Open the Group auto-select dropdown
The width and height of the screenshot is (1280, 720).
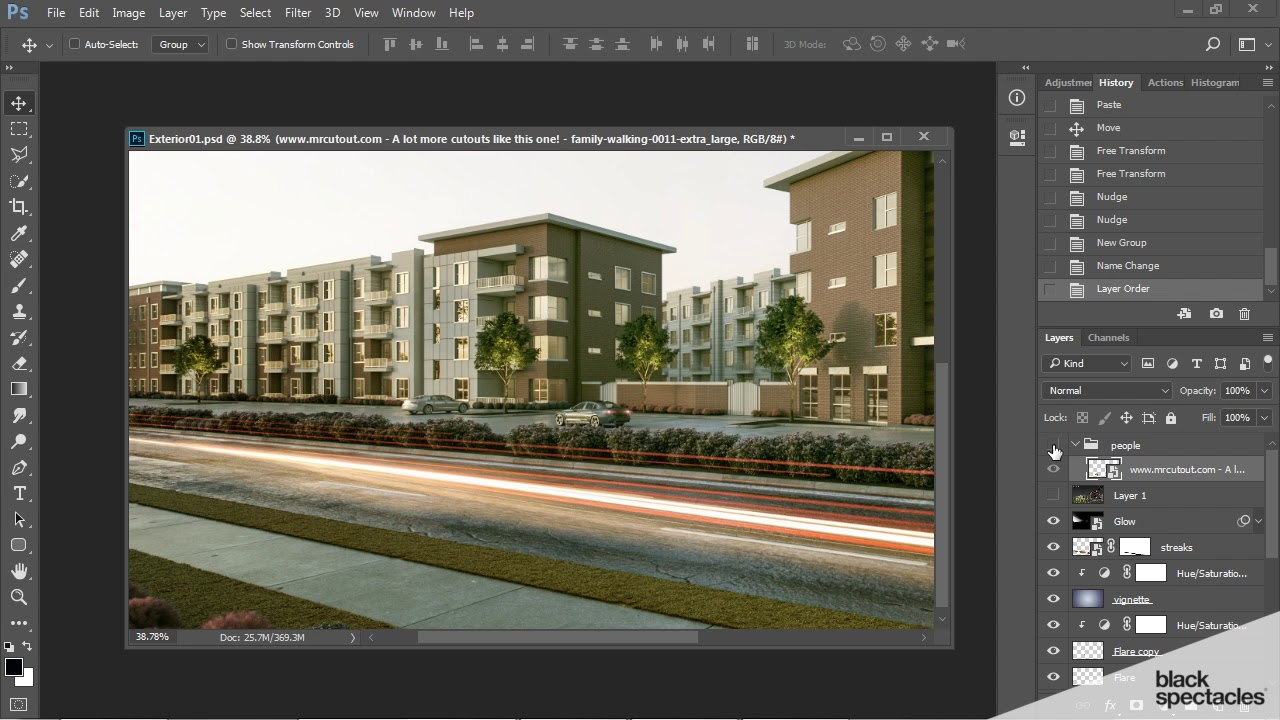click(x=181, y=44)
